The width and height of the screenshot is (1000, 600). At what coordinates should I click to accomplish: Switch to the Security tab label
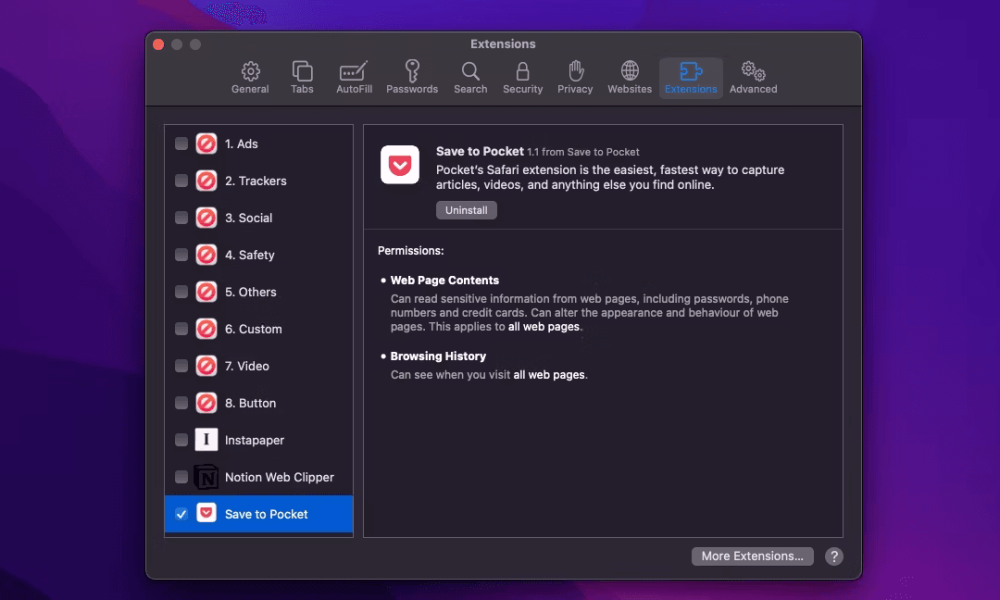point(523,89)
